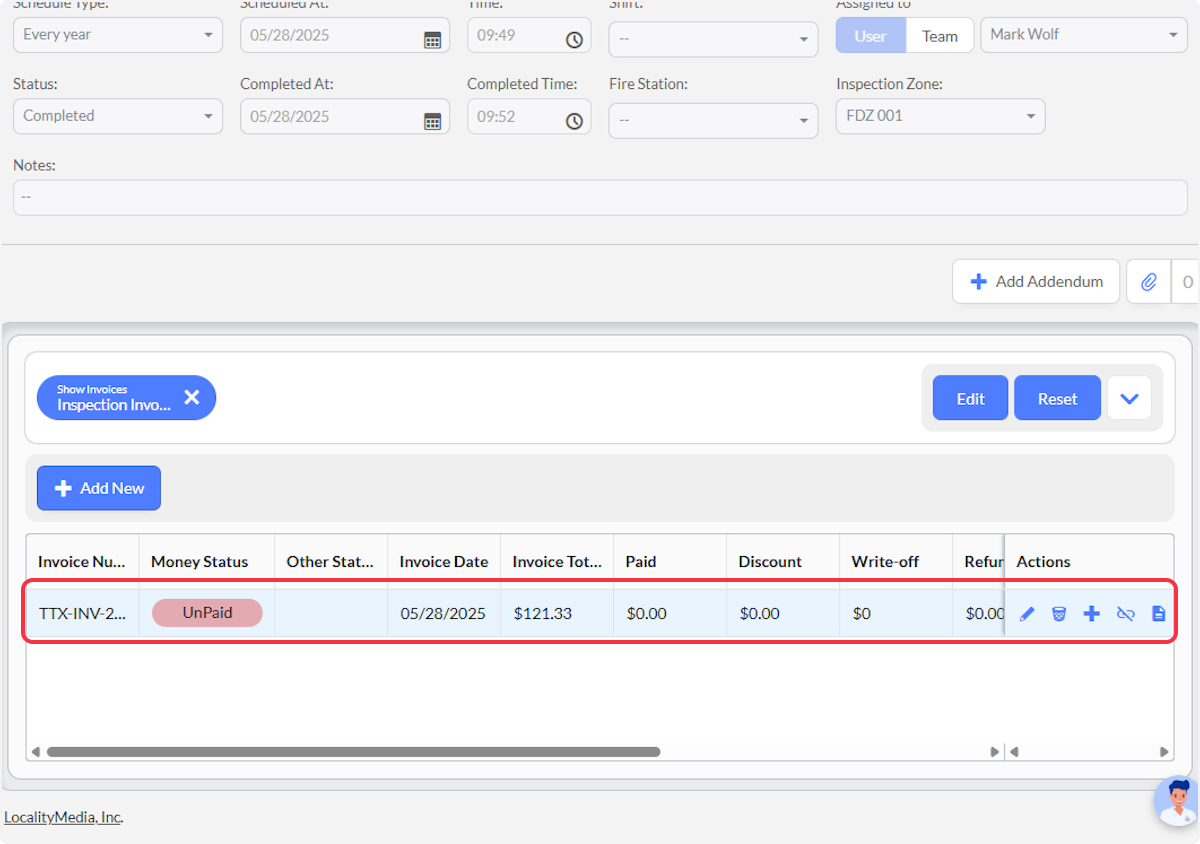Open the Fire Station dropdown
Viewport: 1200px width, 844px height.
click(714, 120)
